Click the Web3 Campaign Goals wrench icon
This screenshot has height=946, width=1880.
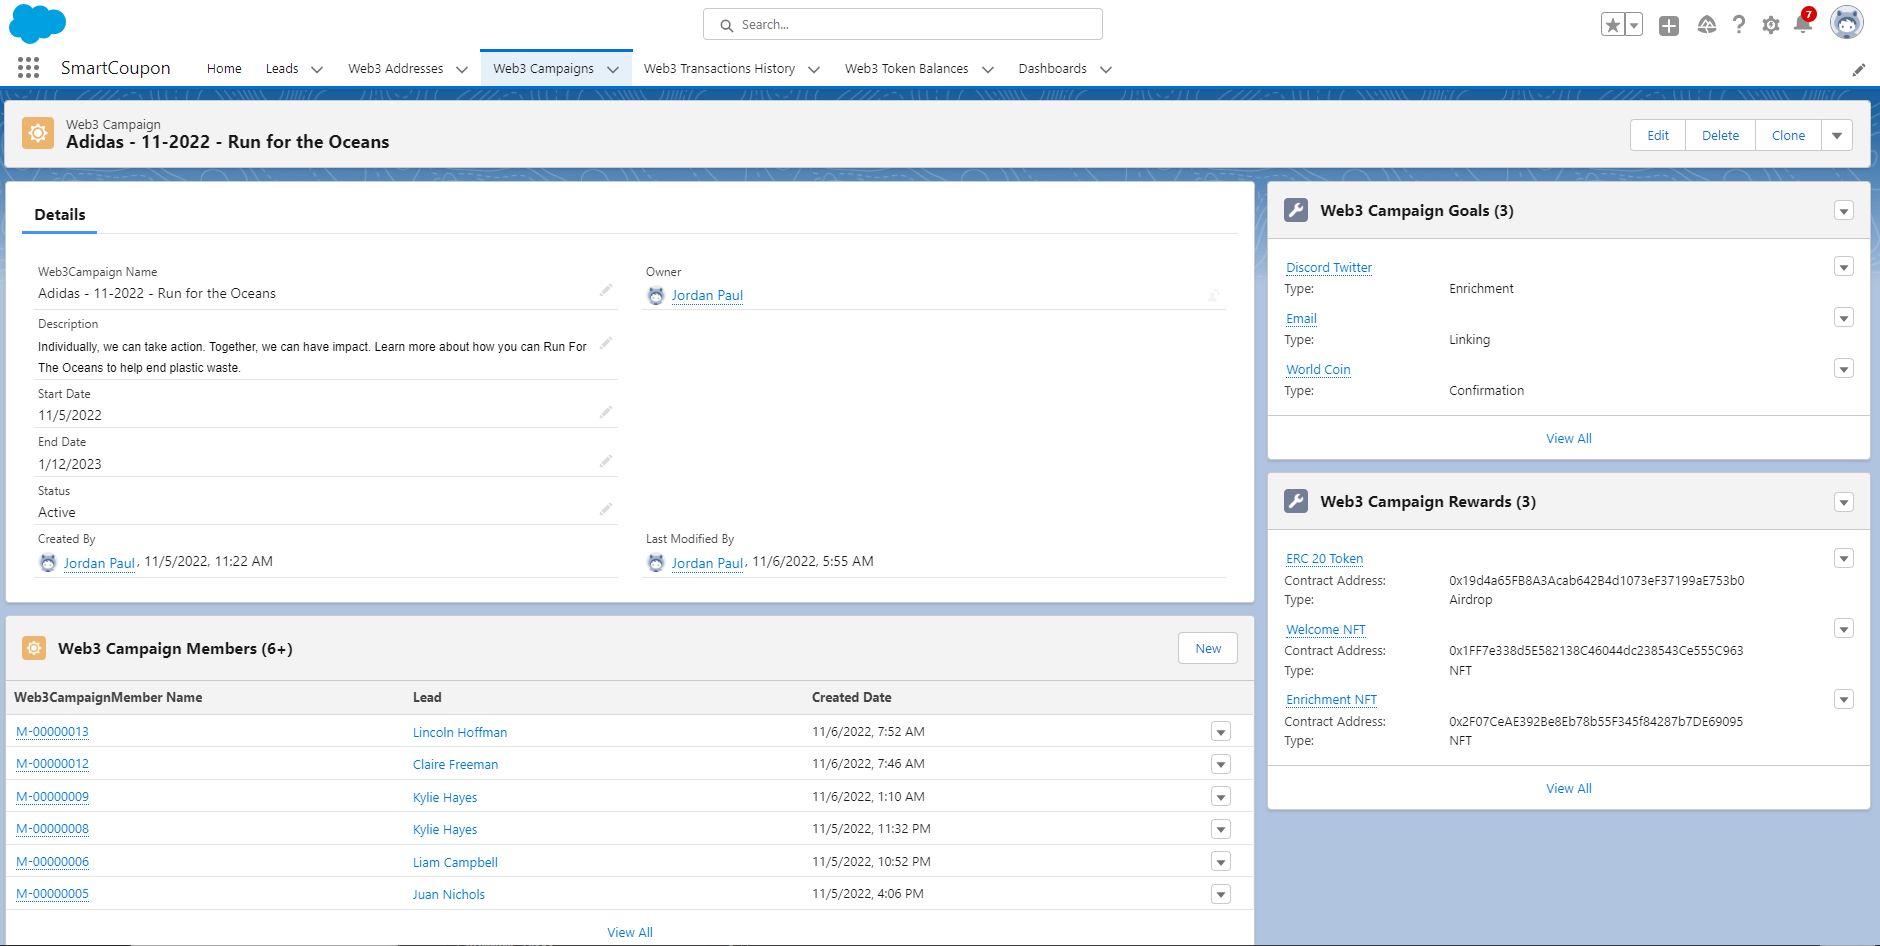pyautogui.click(x=1296, y=210)
